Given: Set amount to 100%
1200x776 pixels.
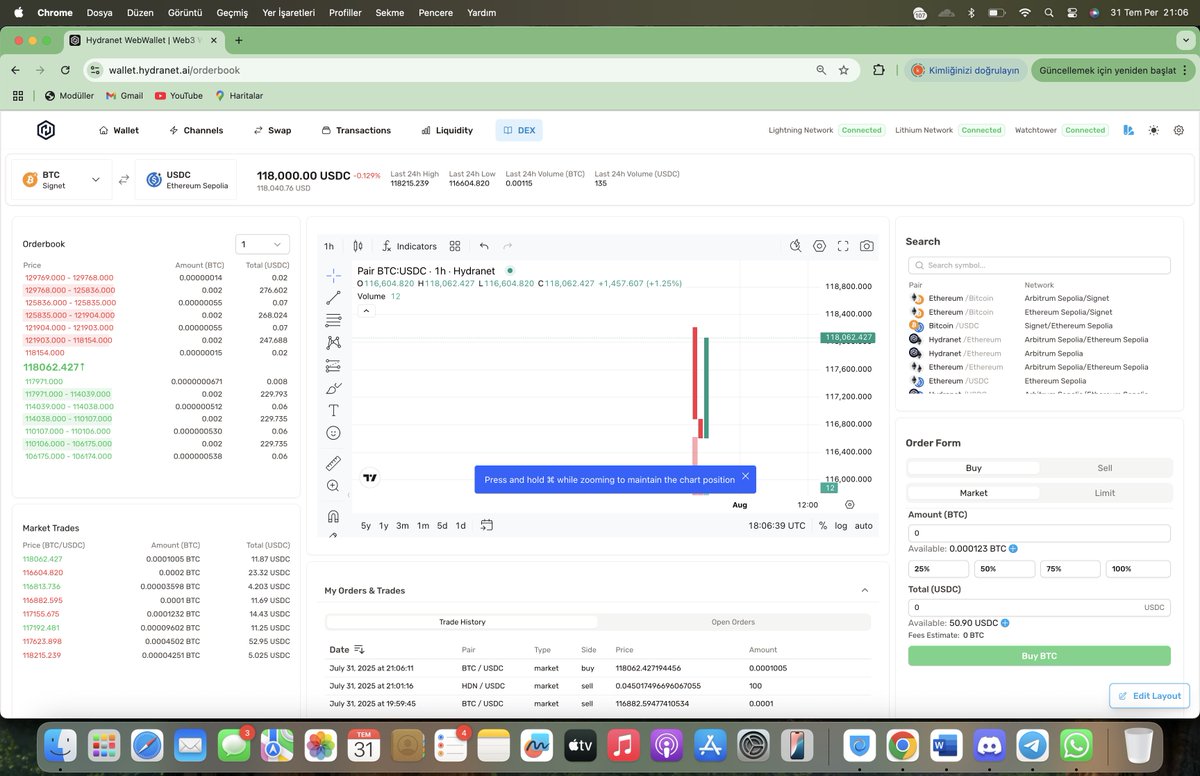Looking at the screenshot, I should [1138, 569].
